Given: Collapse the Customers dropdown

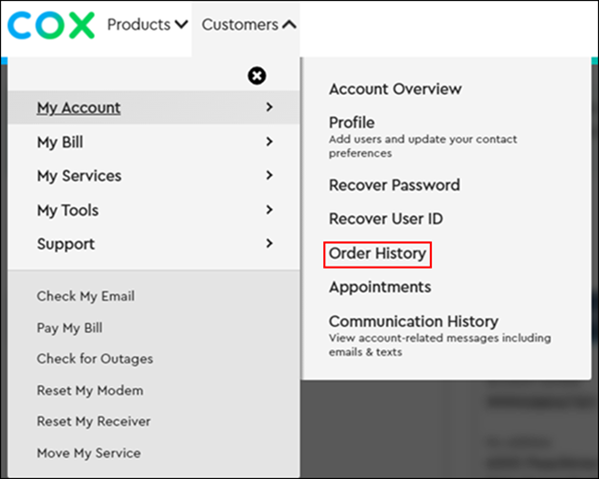Looking at the screenshot, I should [x=249, y=25].
